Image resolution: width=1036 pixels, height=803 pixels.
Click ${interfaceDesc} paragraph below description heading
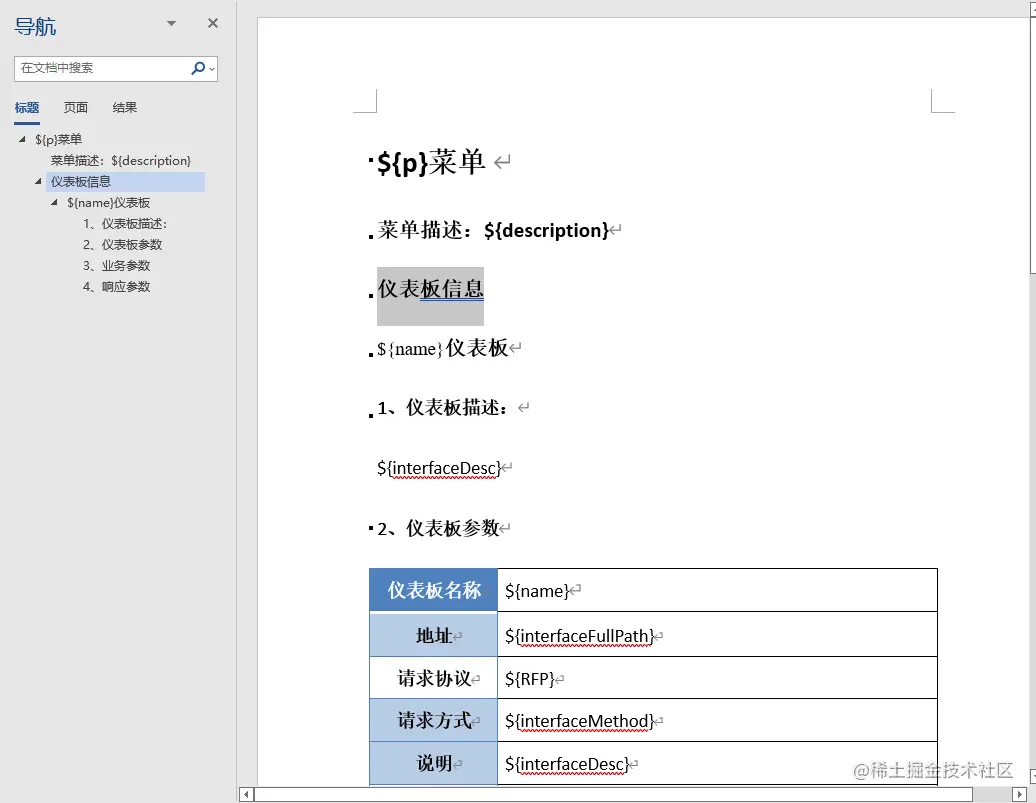[439, 468]
